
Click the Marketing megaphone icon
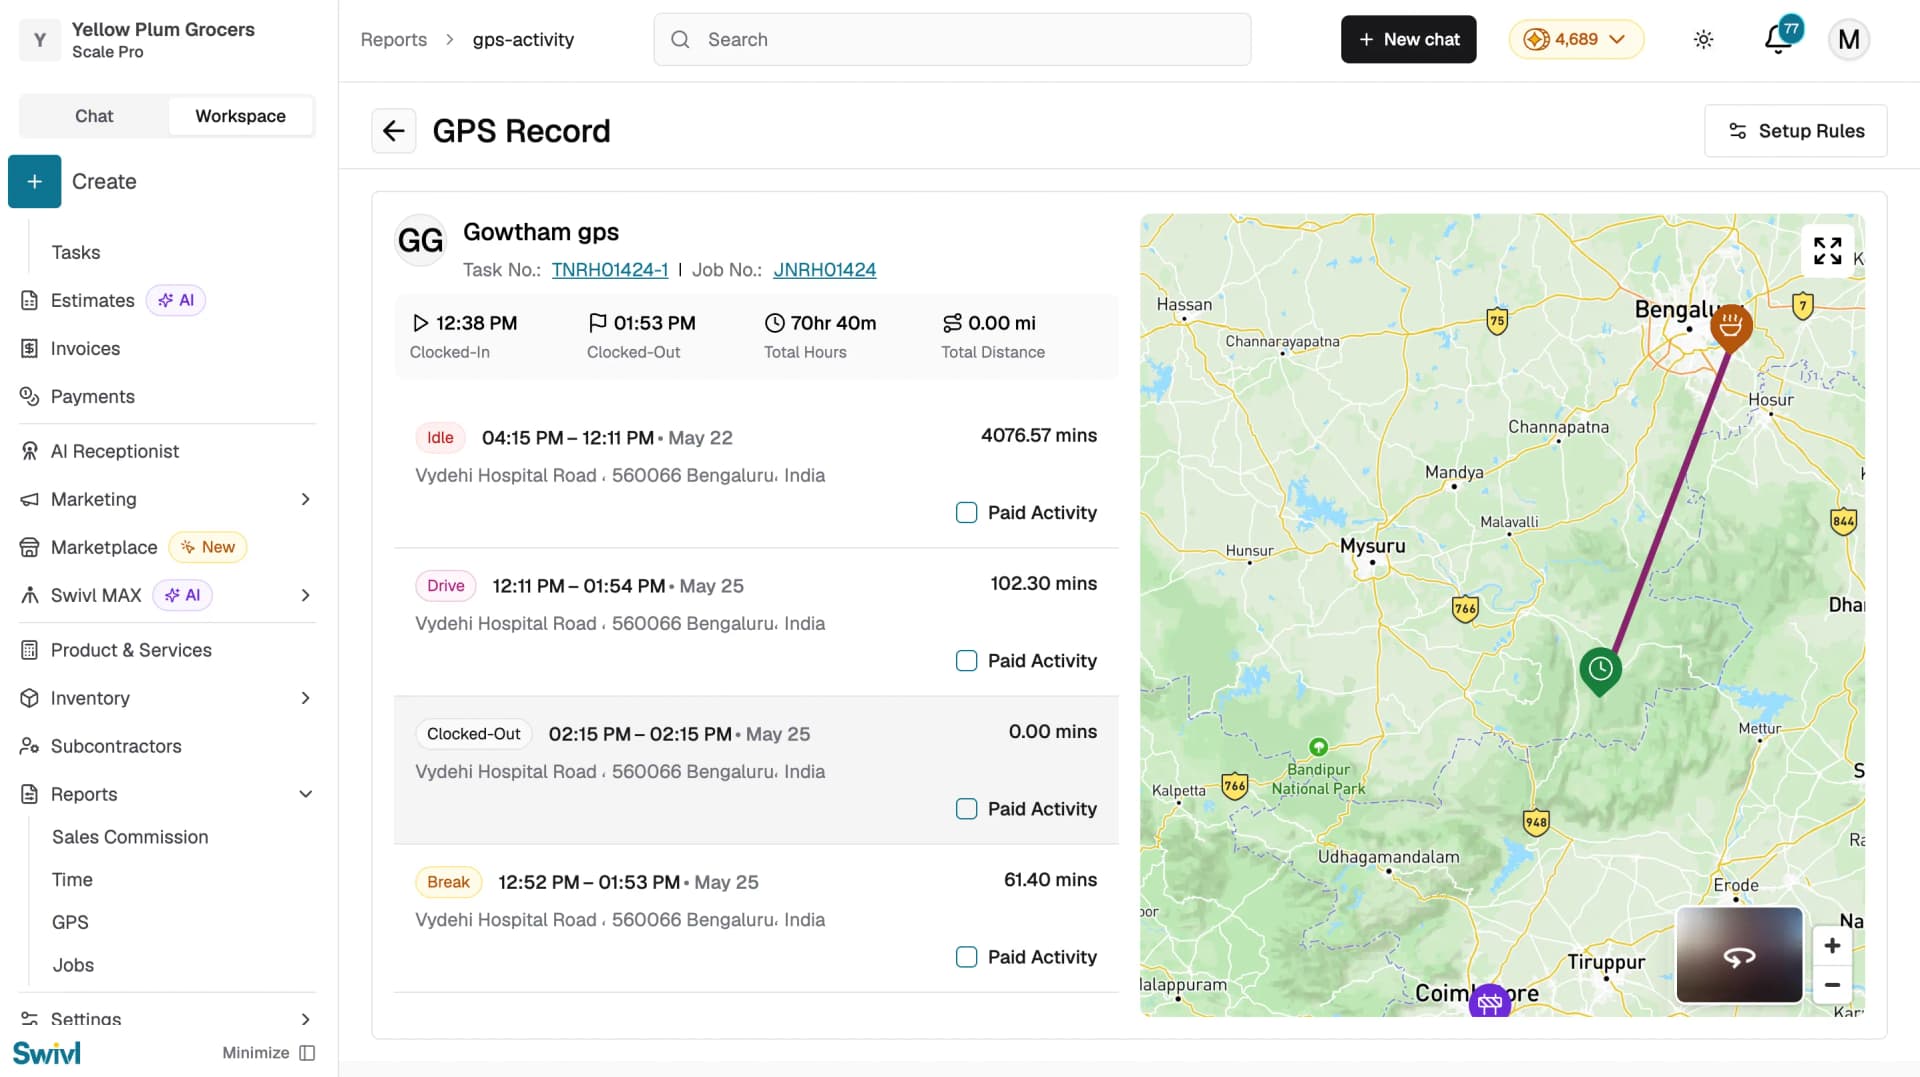(30, 499)
